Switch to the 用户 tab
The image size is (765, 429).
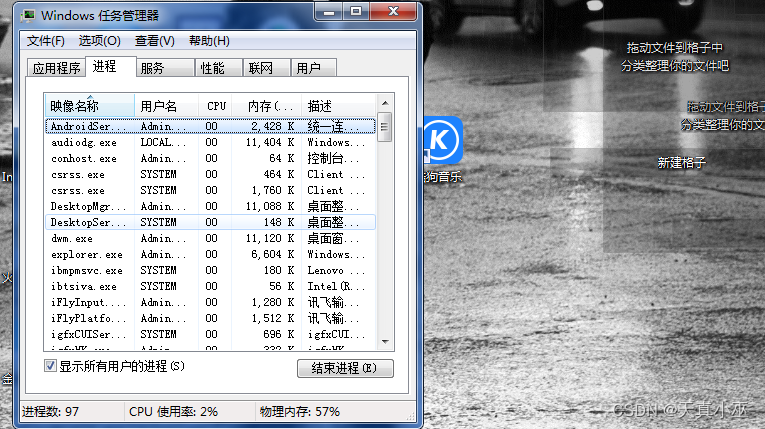(313, 68)
